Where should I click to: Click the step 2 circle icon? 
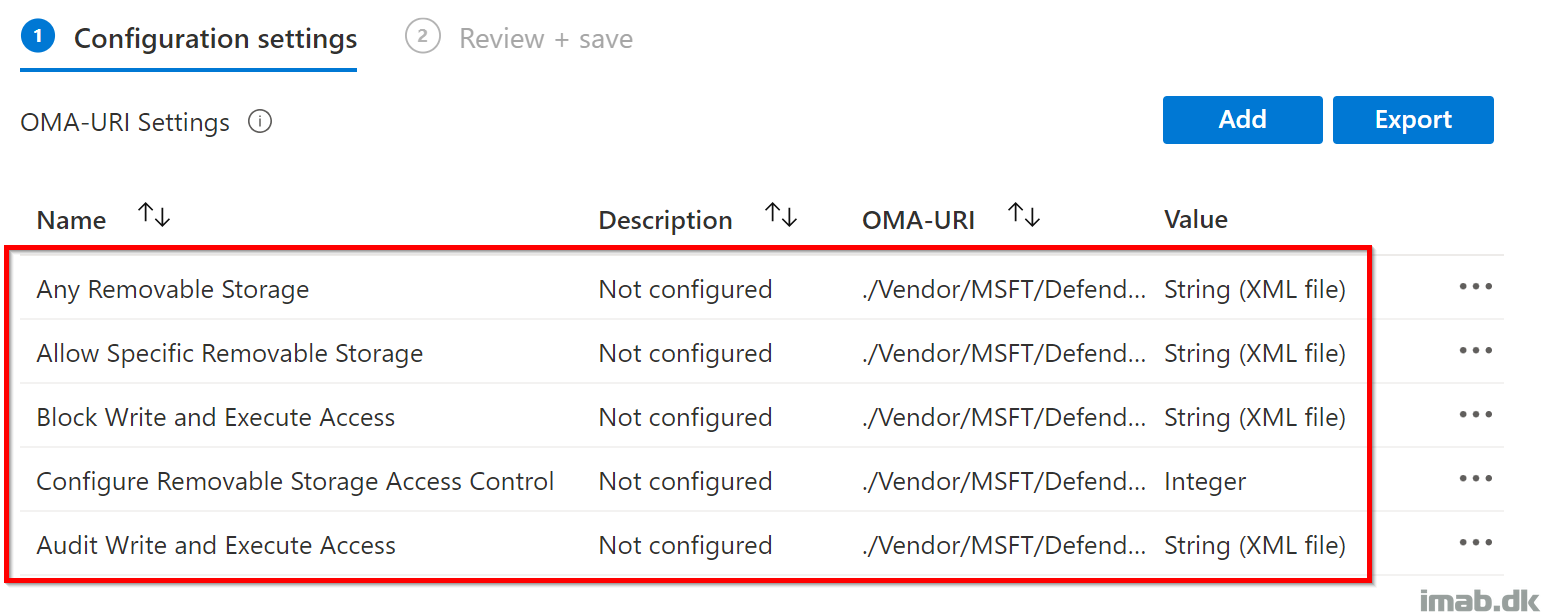click(x=423, y=38)
